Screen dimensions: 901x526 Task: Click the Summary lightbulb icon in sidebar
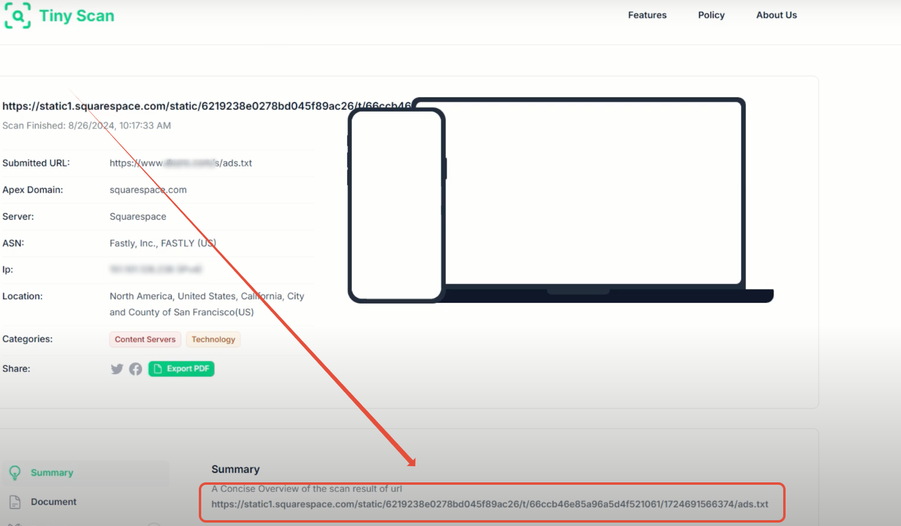(x=15, y=473)
